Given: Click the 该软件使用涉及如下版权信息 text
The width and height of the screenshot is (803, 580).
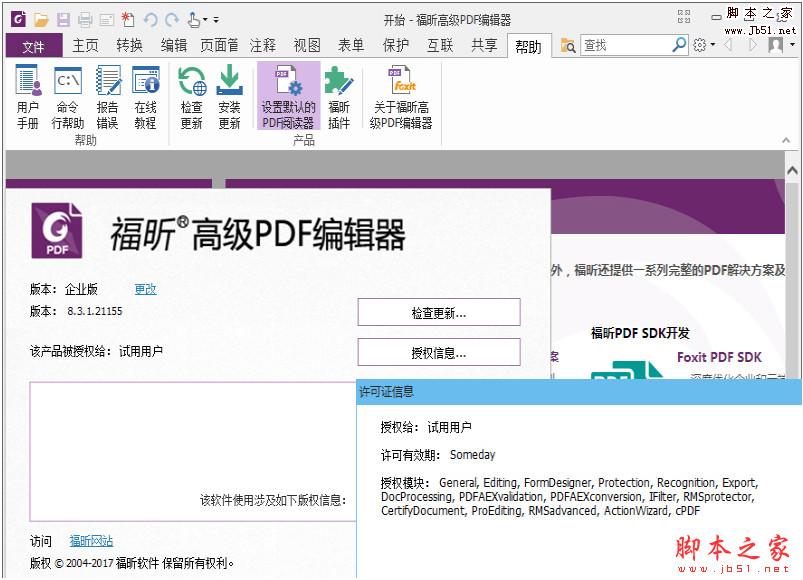Looking at the screenshot, I should (x=273, y=500).
